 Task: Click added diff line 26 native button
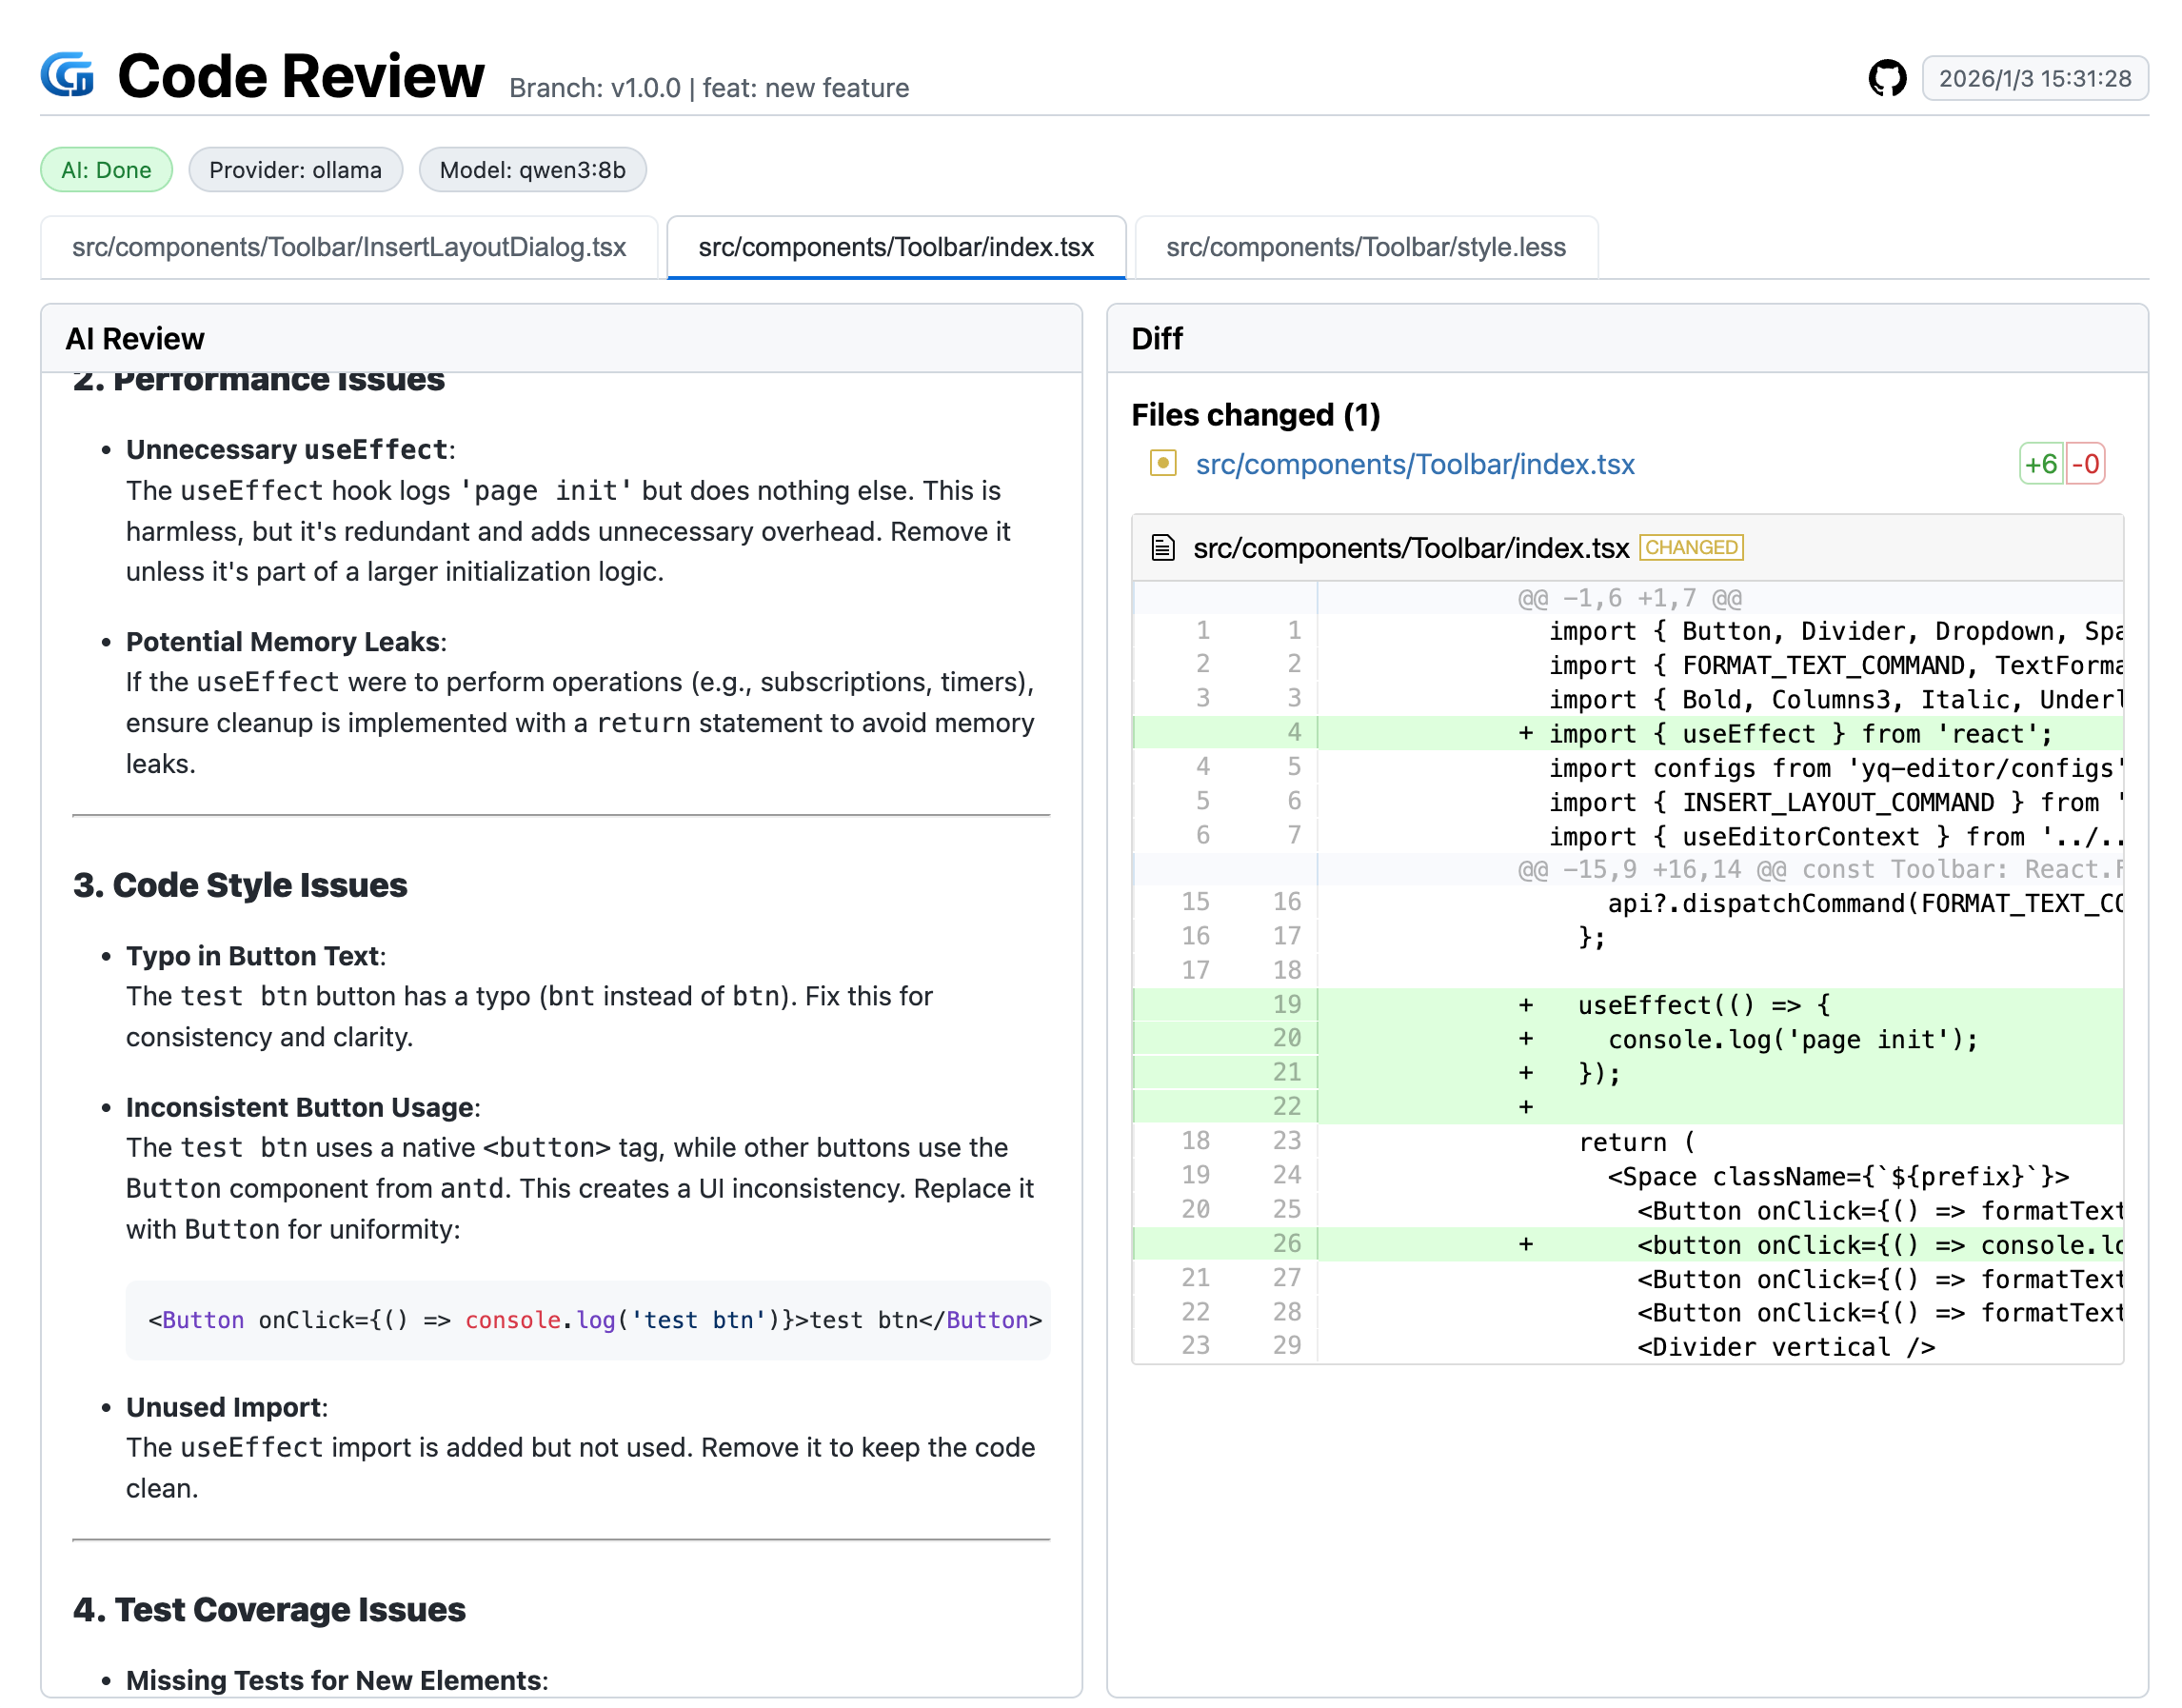(1627, 1244)
